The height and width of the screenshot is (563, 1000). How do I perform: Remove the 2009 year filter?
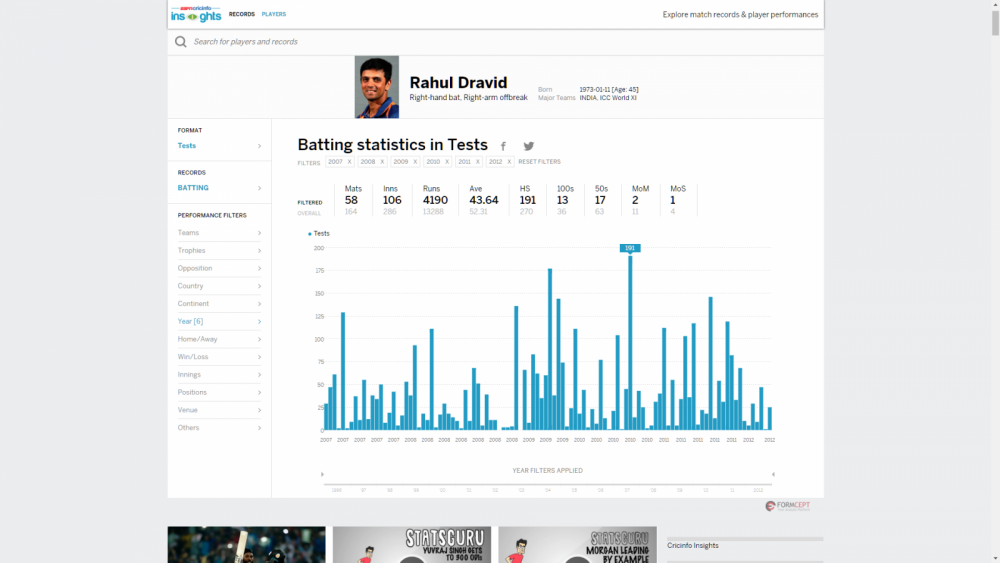tap(415, 162)
